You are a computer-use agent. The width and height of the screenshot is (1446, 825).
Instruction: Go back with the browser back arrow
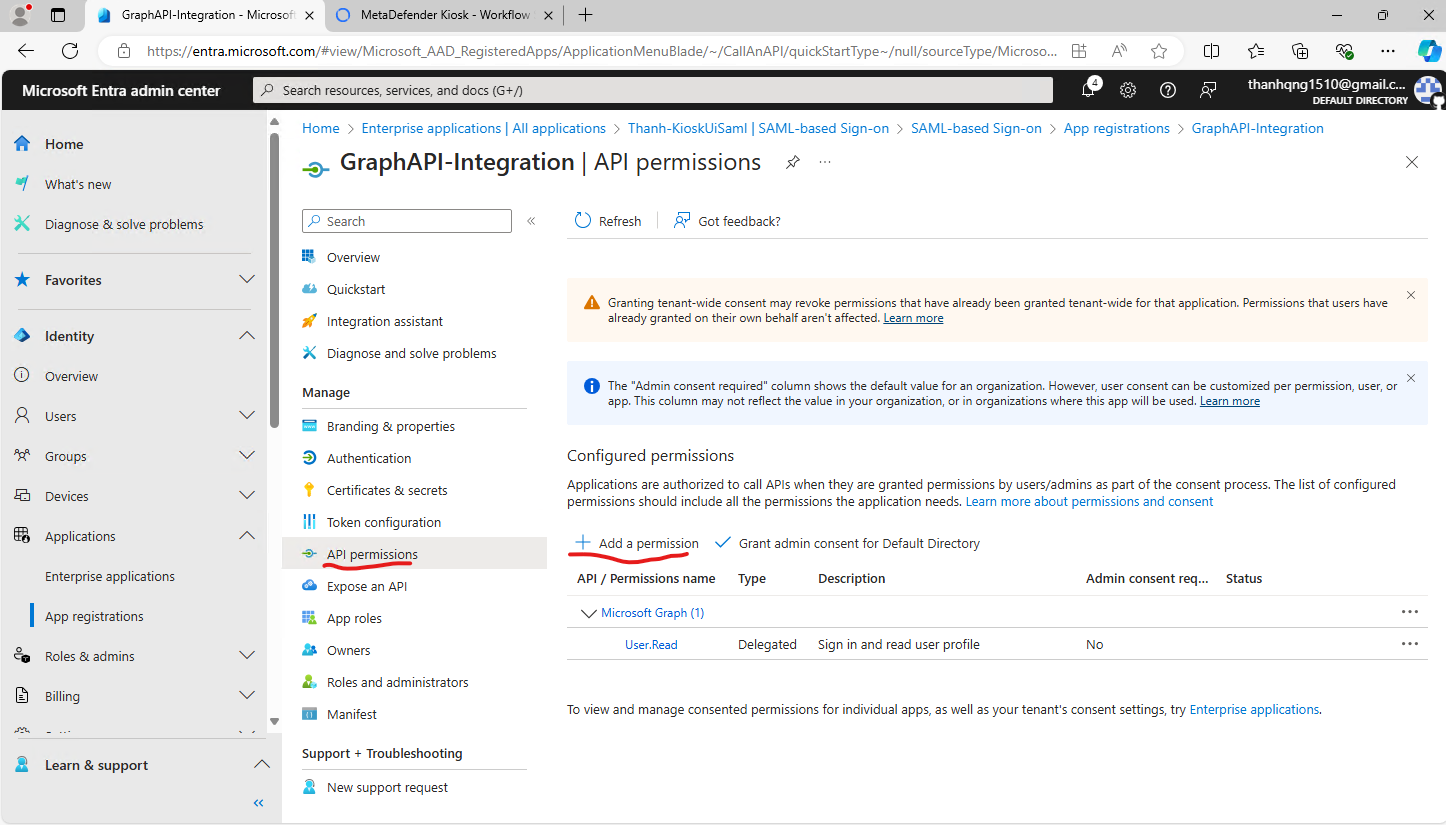click(26, 51)
